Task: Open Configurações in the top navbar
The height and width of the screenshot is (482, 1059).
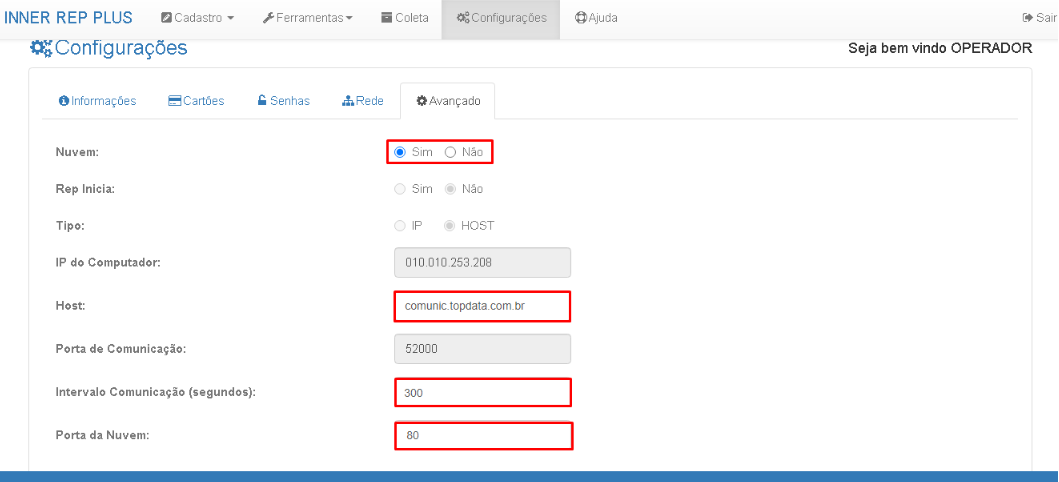Action: [x=501, y=18]
